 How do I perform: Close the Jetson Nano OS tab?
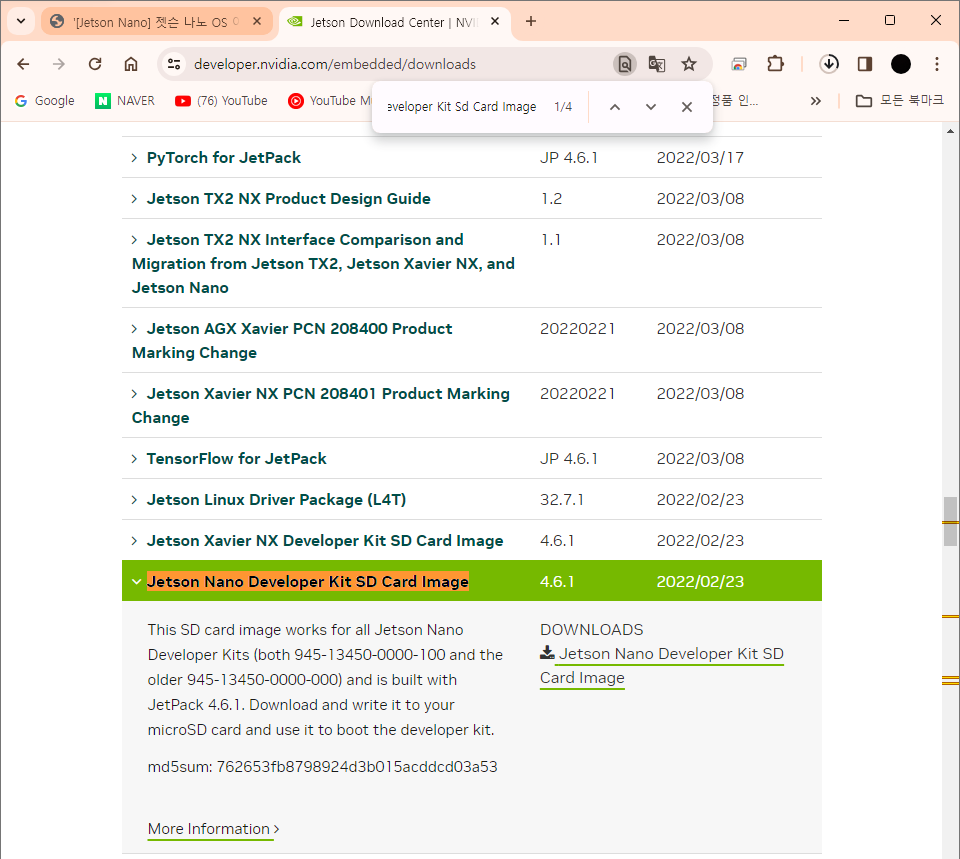click(257, 21)
